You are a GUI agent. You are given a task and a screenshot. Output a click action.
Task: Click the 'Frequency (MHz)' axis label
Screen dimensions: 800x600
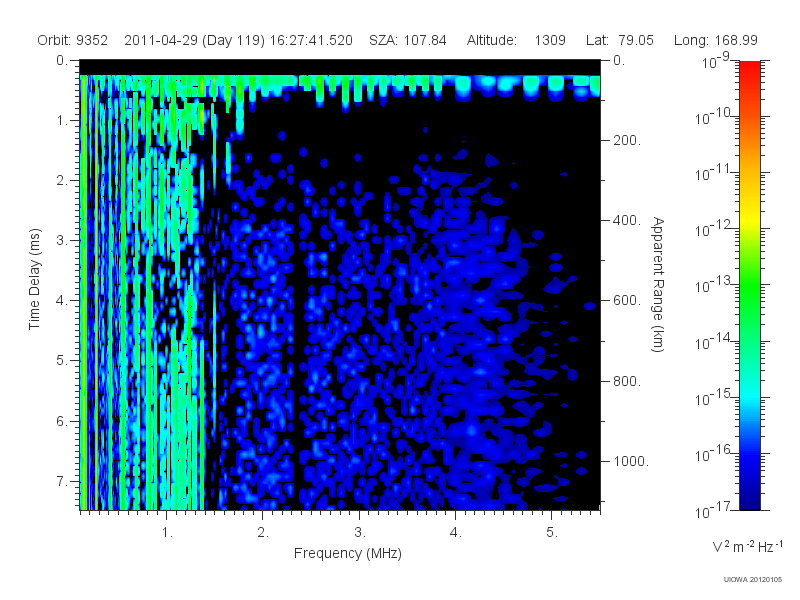click(x=347, y=553)
